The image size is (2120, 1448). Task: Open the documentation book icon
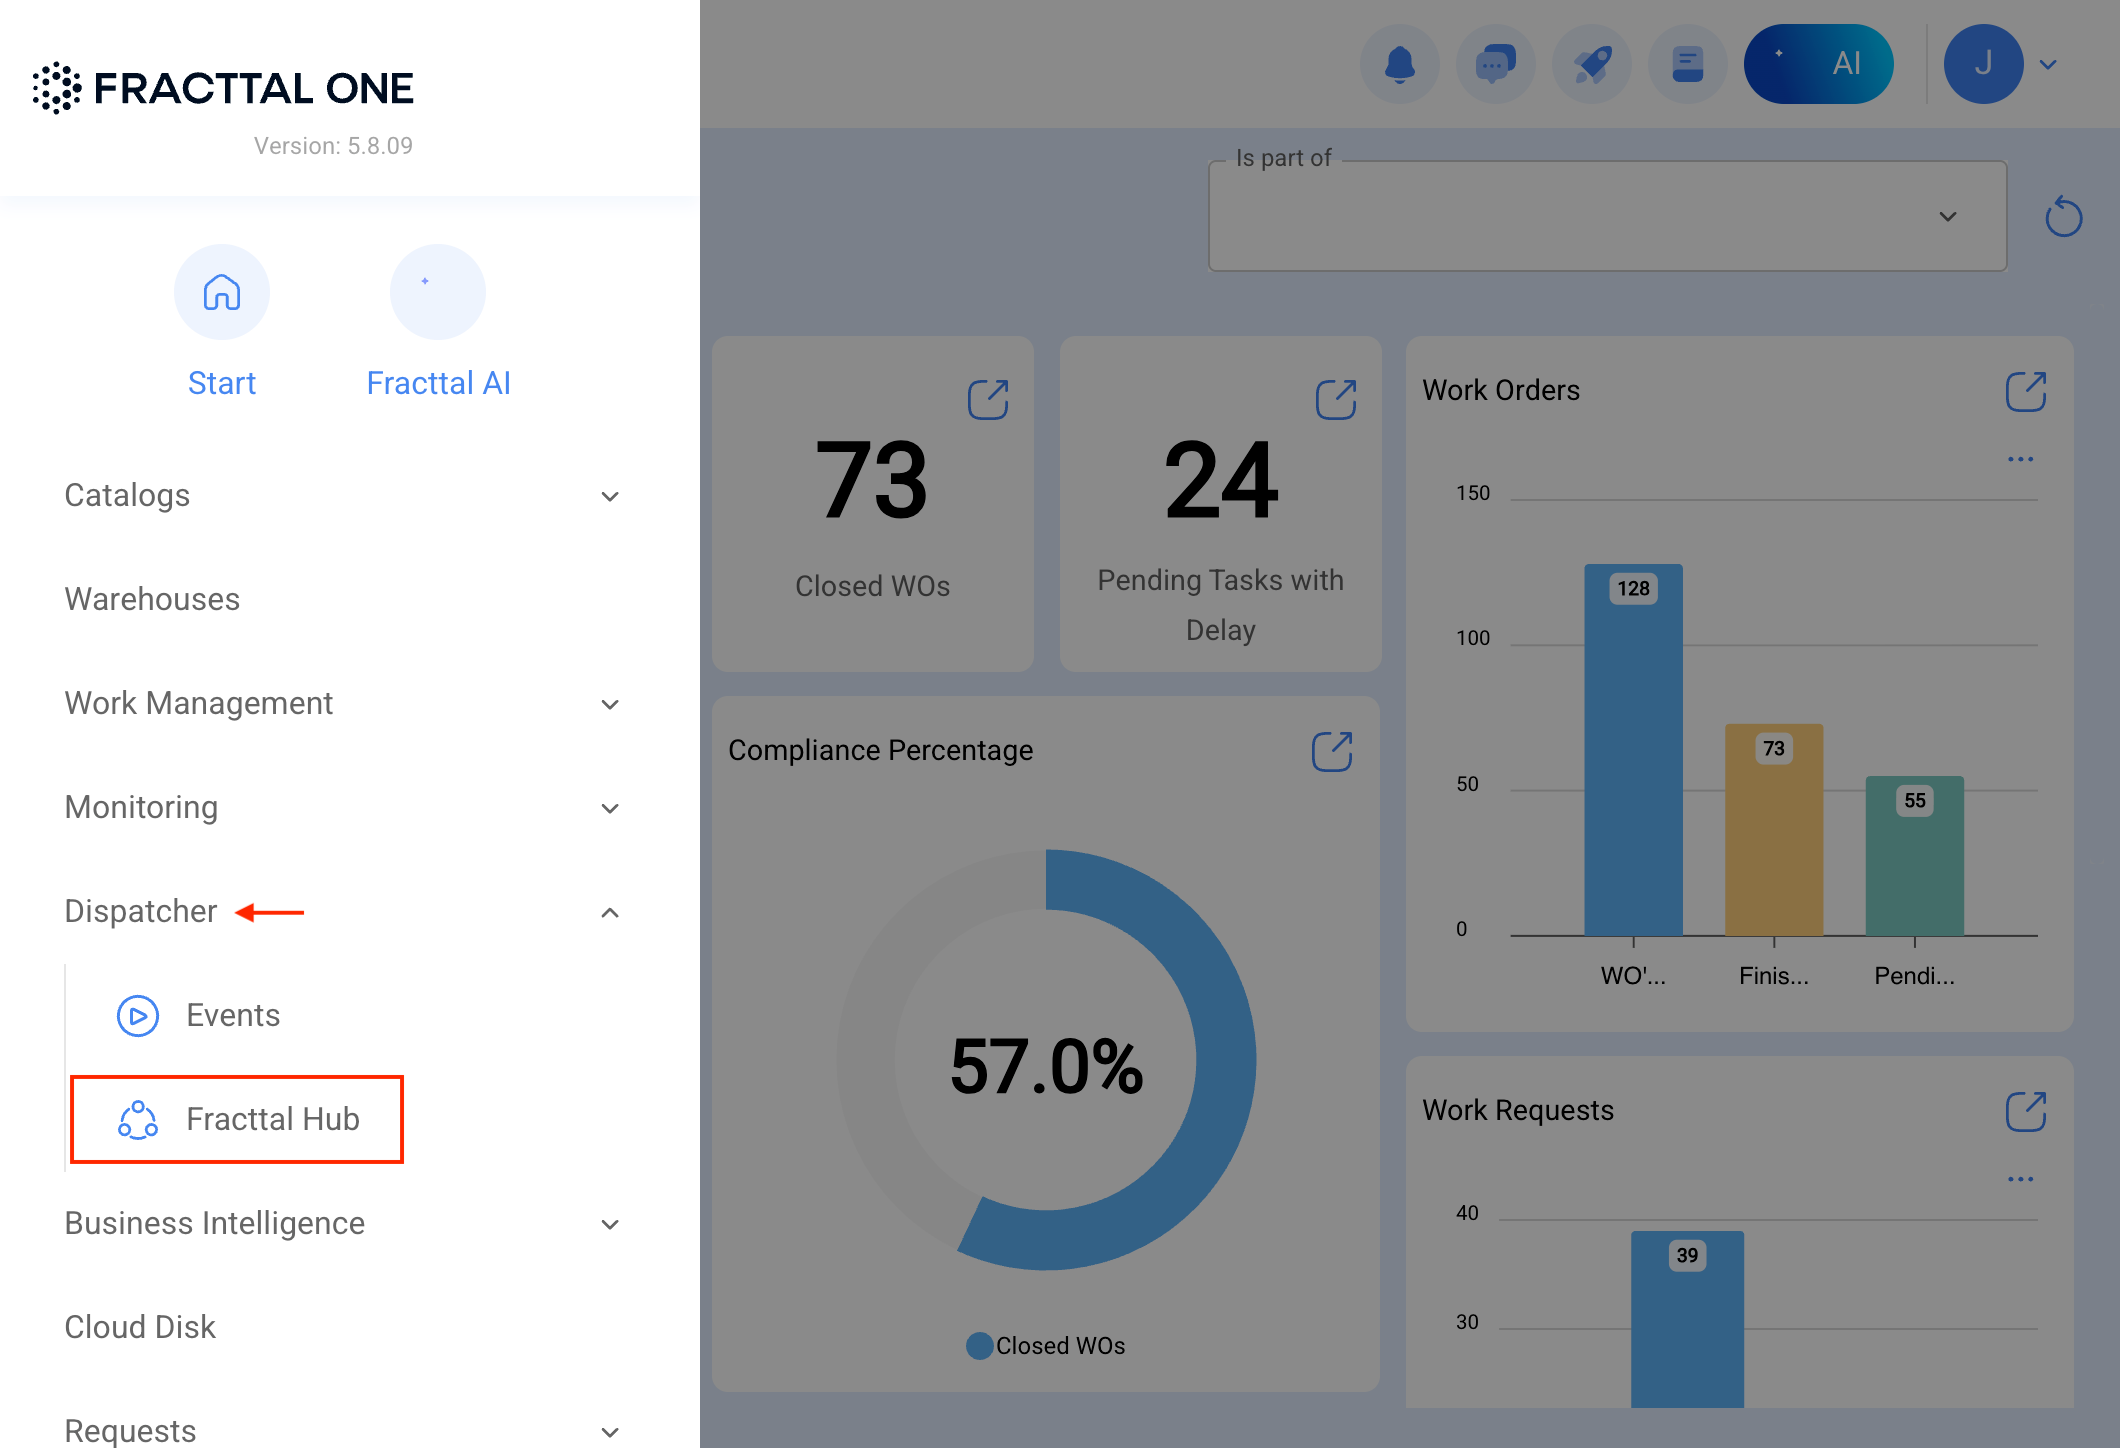(x=1688, y=64)
